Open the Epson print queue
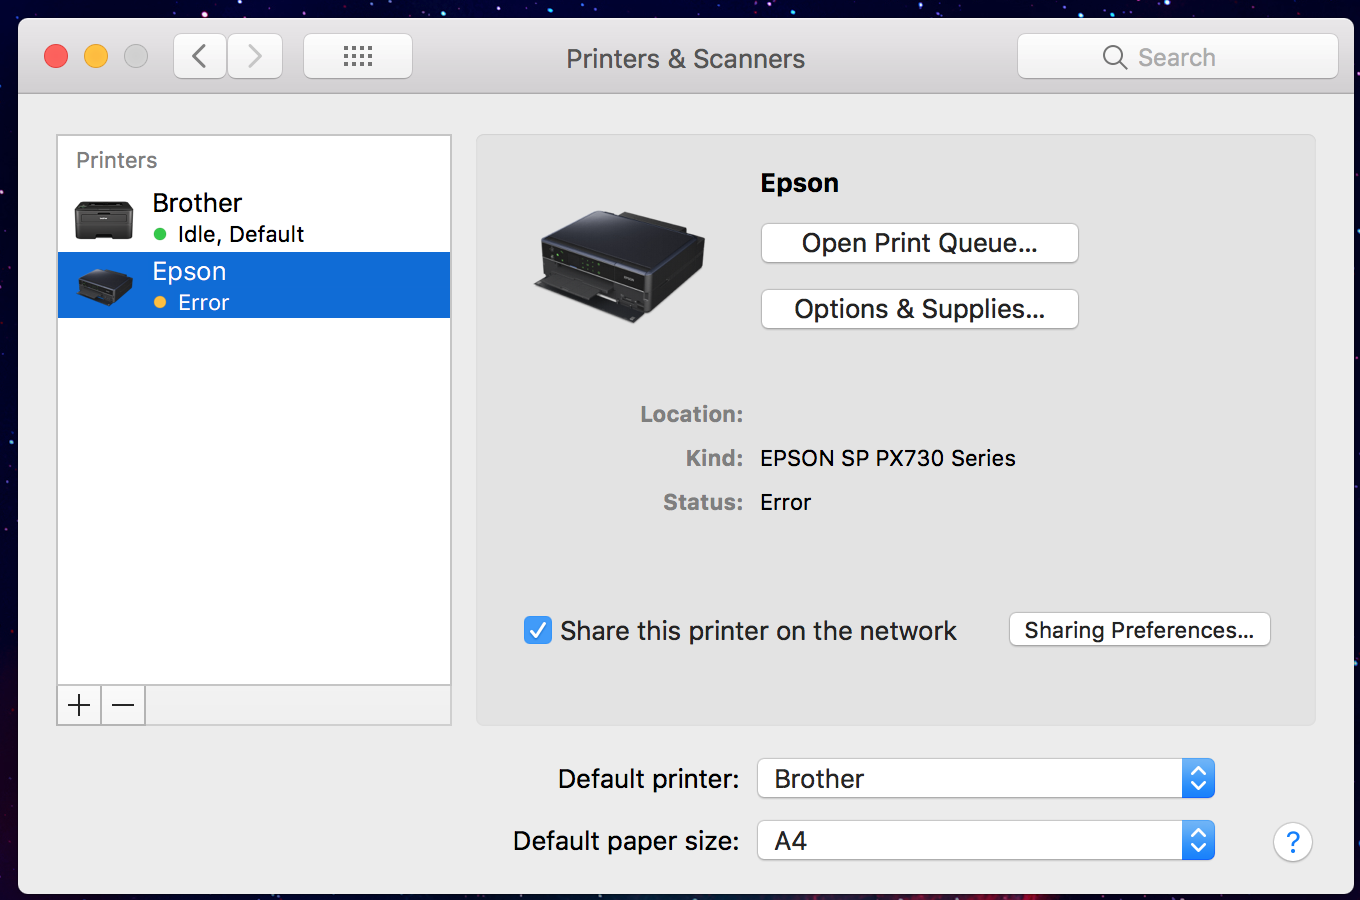The image size is (1360, 900). tap(920, 243)
